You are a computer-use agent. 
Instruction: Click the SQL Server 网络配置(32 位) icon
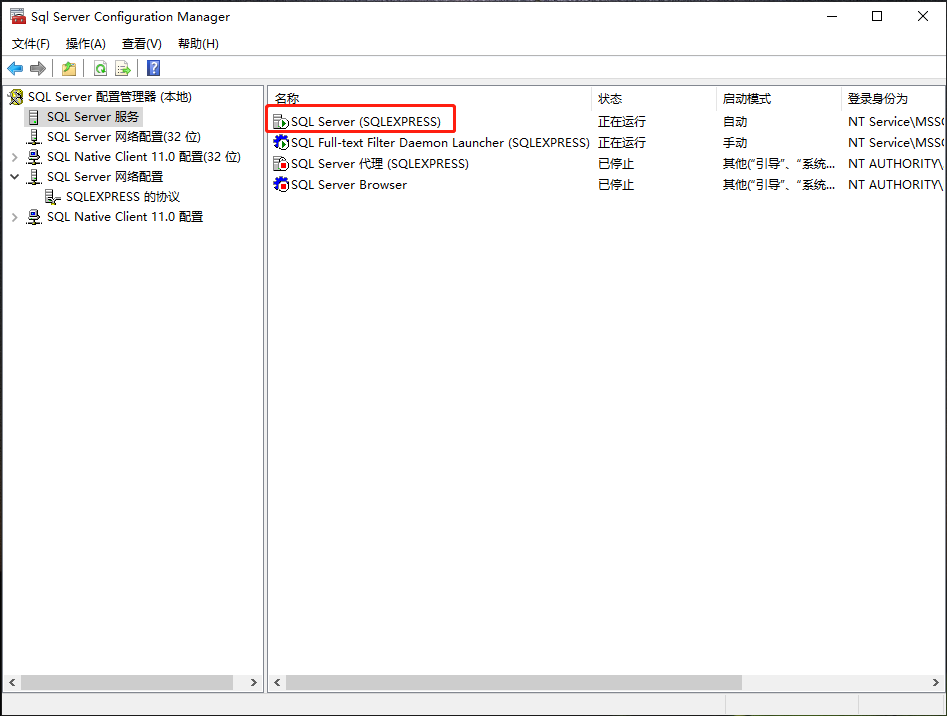tap(34, 137)
